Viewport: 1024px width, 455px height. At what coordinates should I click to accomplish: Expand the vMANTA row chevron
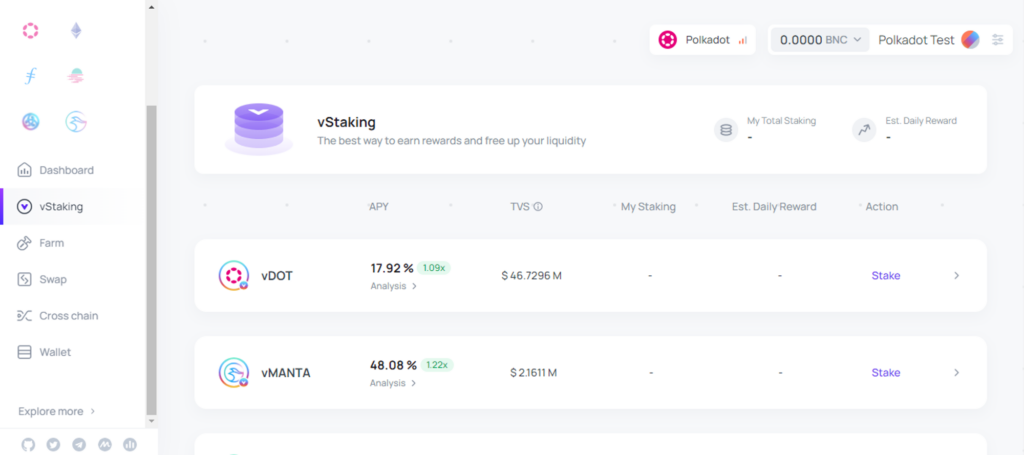point(957,373)
